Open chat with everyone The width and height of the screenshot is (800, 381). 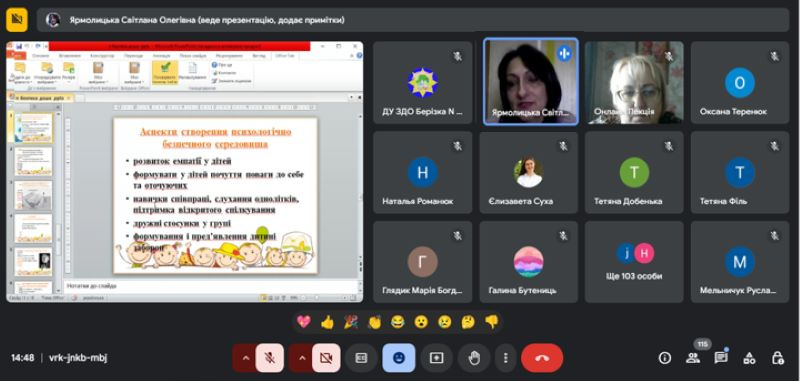[x=721, y=358]
